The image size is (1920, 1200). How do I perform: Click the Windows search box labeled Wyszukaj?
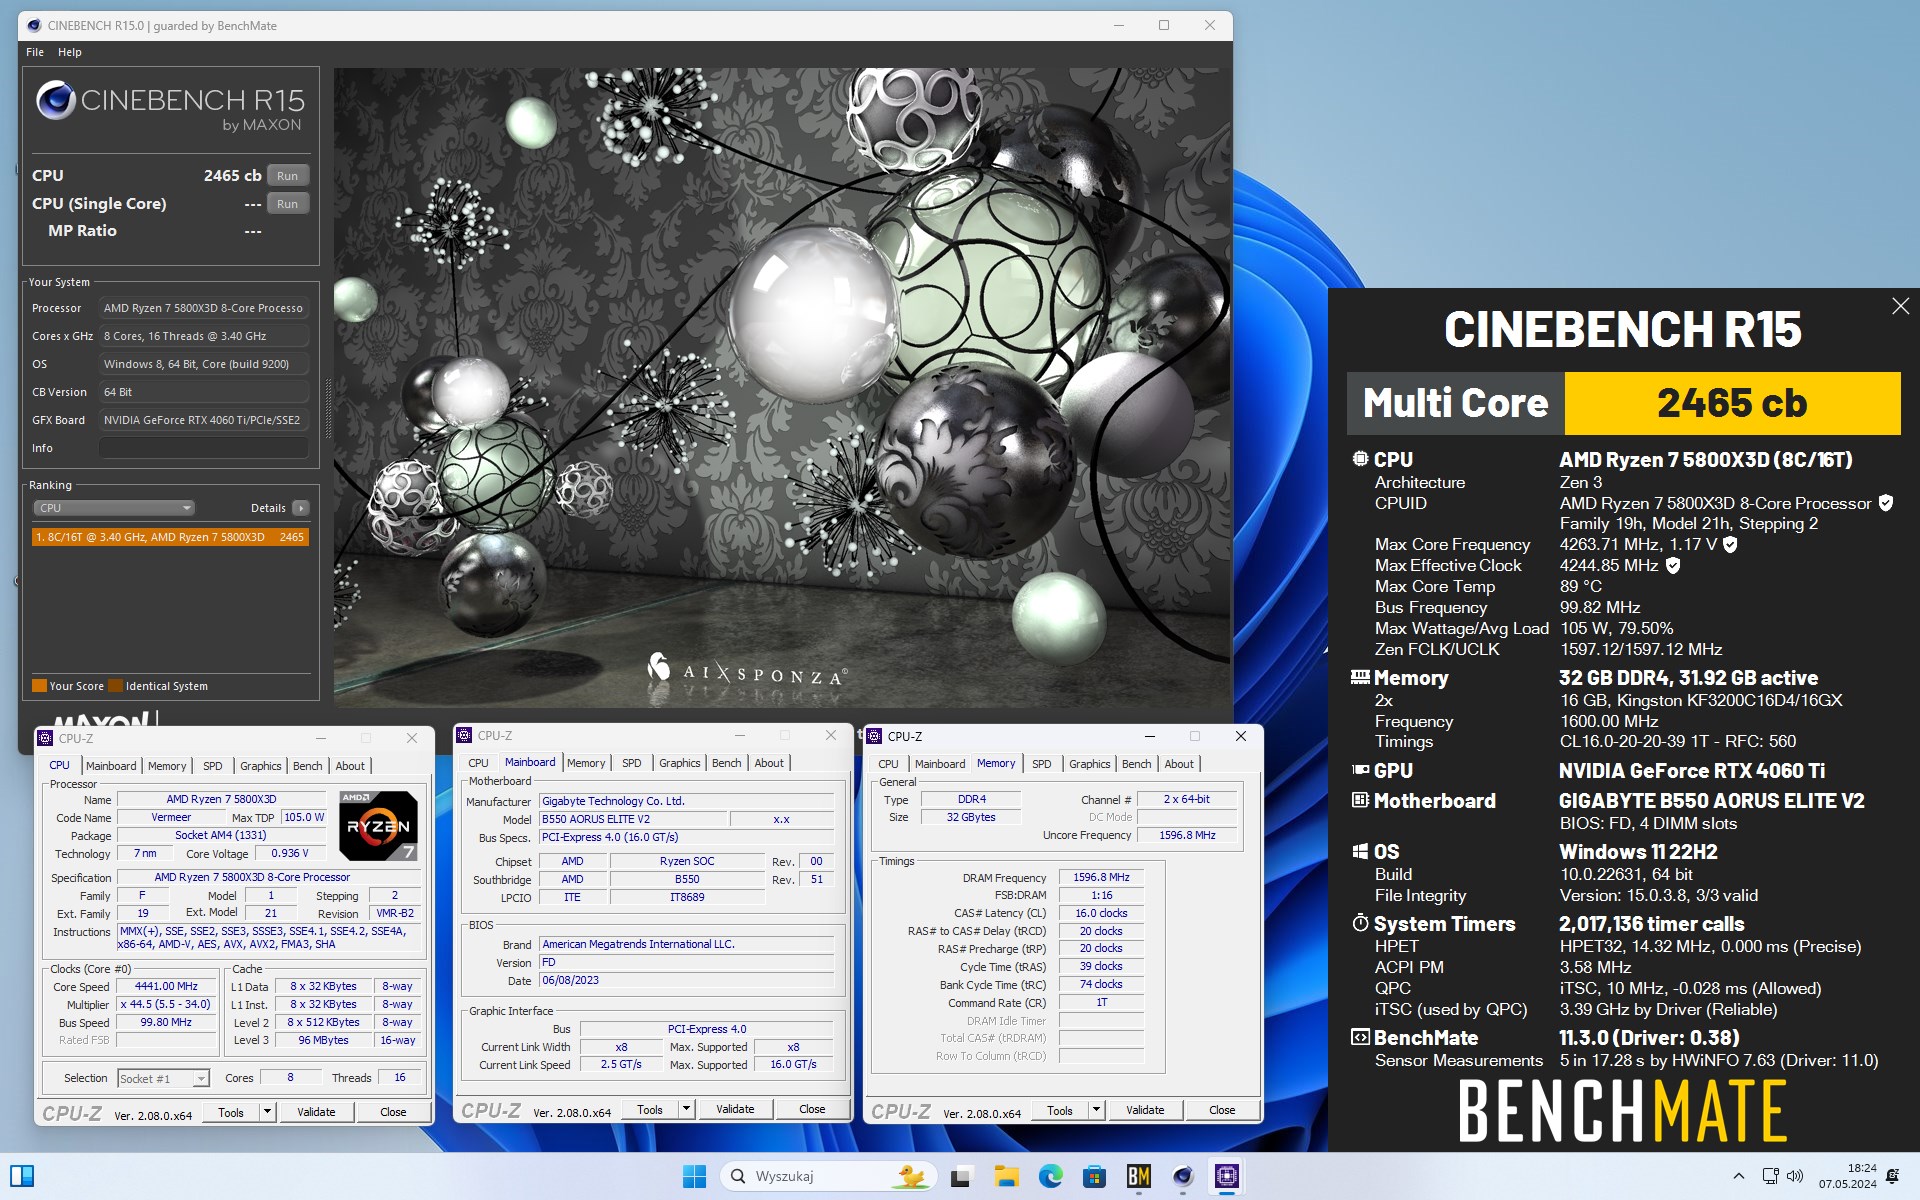(828, 1176)
